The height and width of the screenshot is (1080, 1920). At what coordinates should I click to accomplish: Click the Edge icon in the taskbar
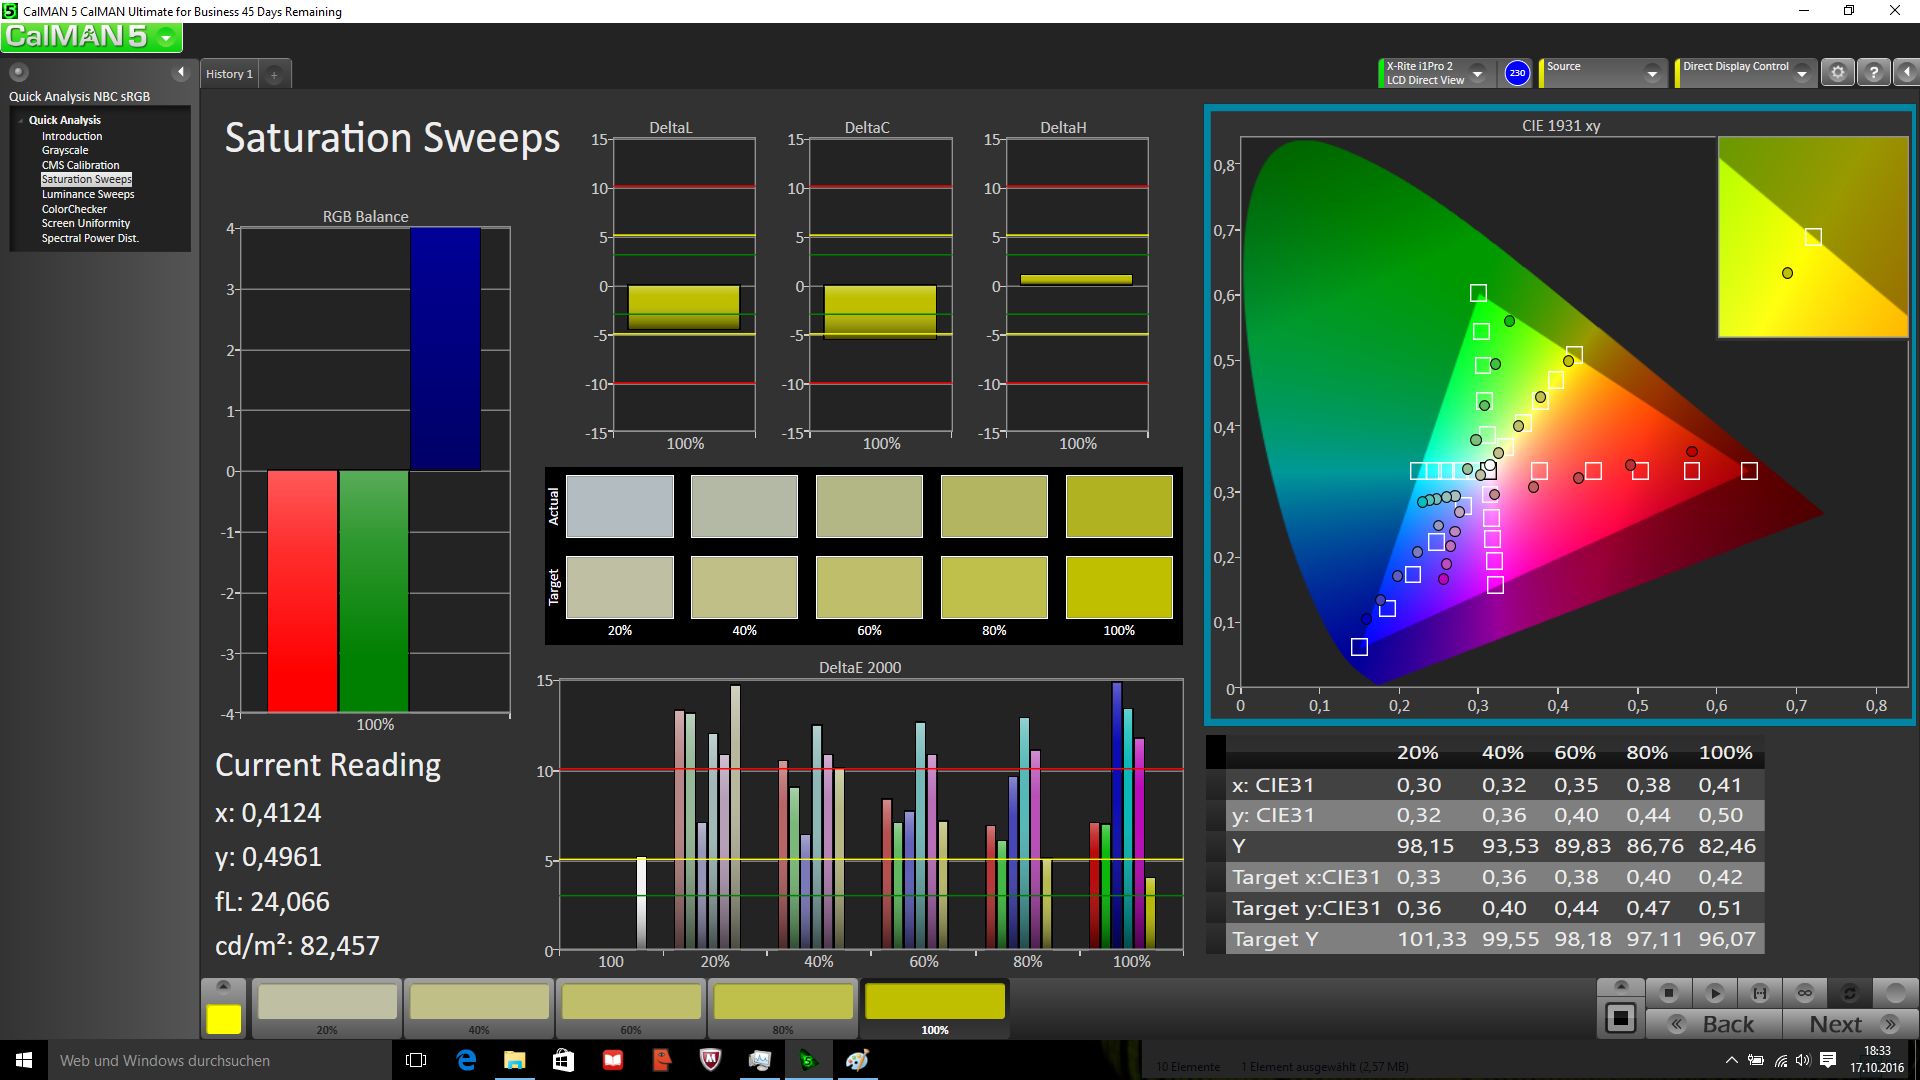[466, 1060]
